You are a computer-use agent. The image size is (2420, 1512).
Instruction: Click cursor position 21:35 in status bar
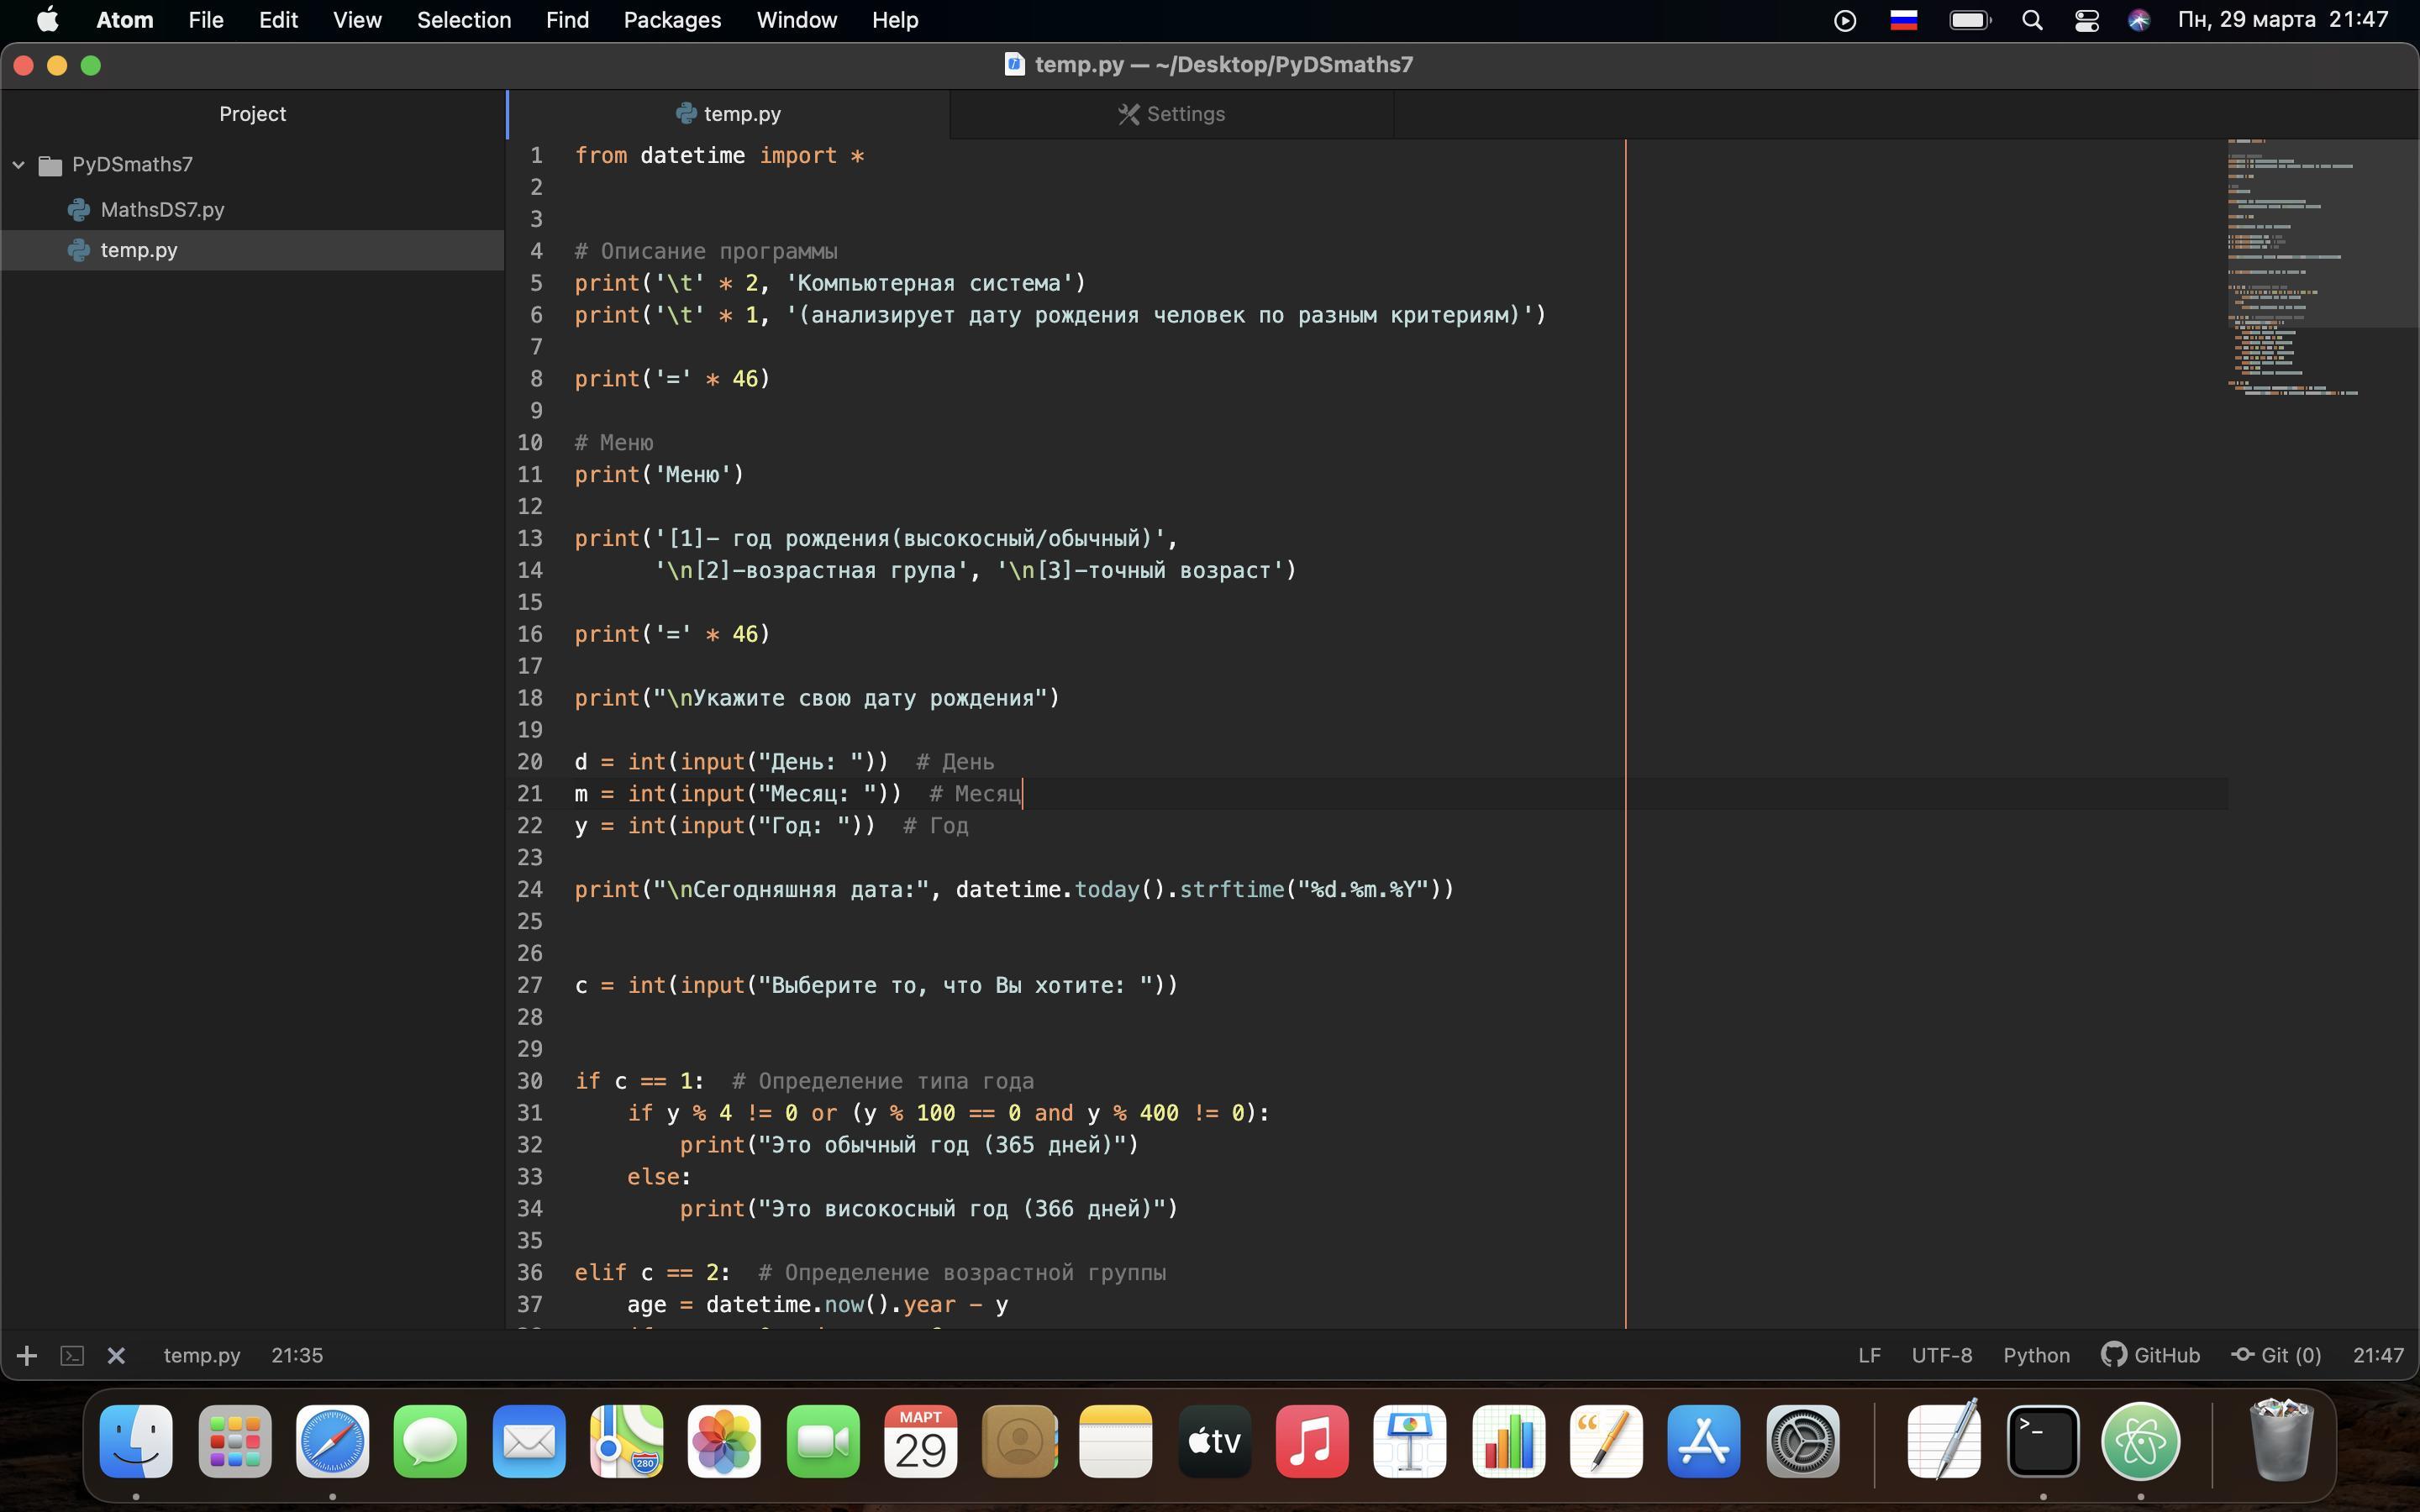(297, 1355)
